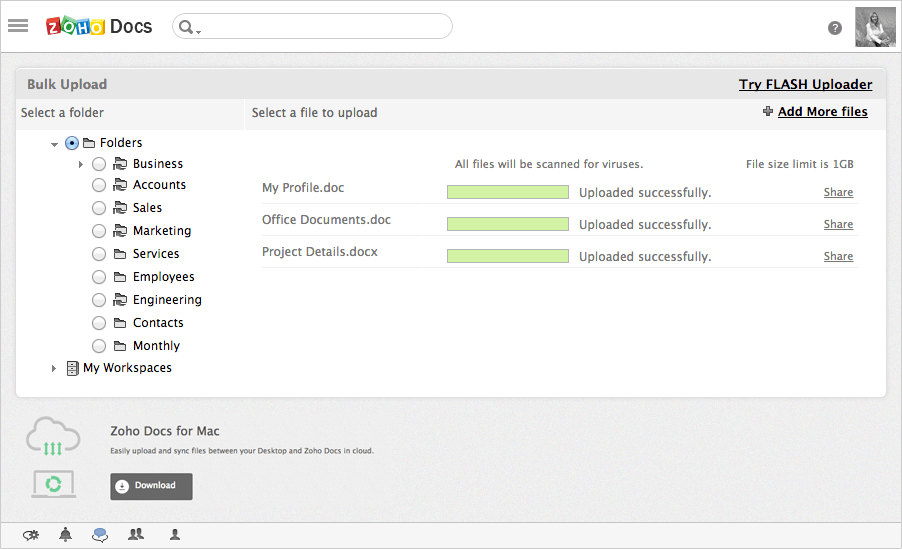Click the Monthly folder icon
Image resolution: width=902 pixels, height=549 pixels.
(120, 346)
